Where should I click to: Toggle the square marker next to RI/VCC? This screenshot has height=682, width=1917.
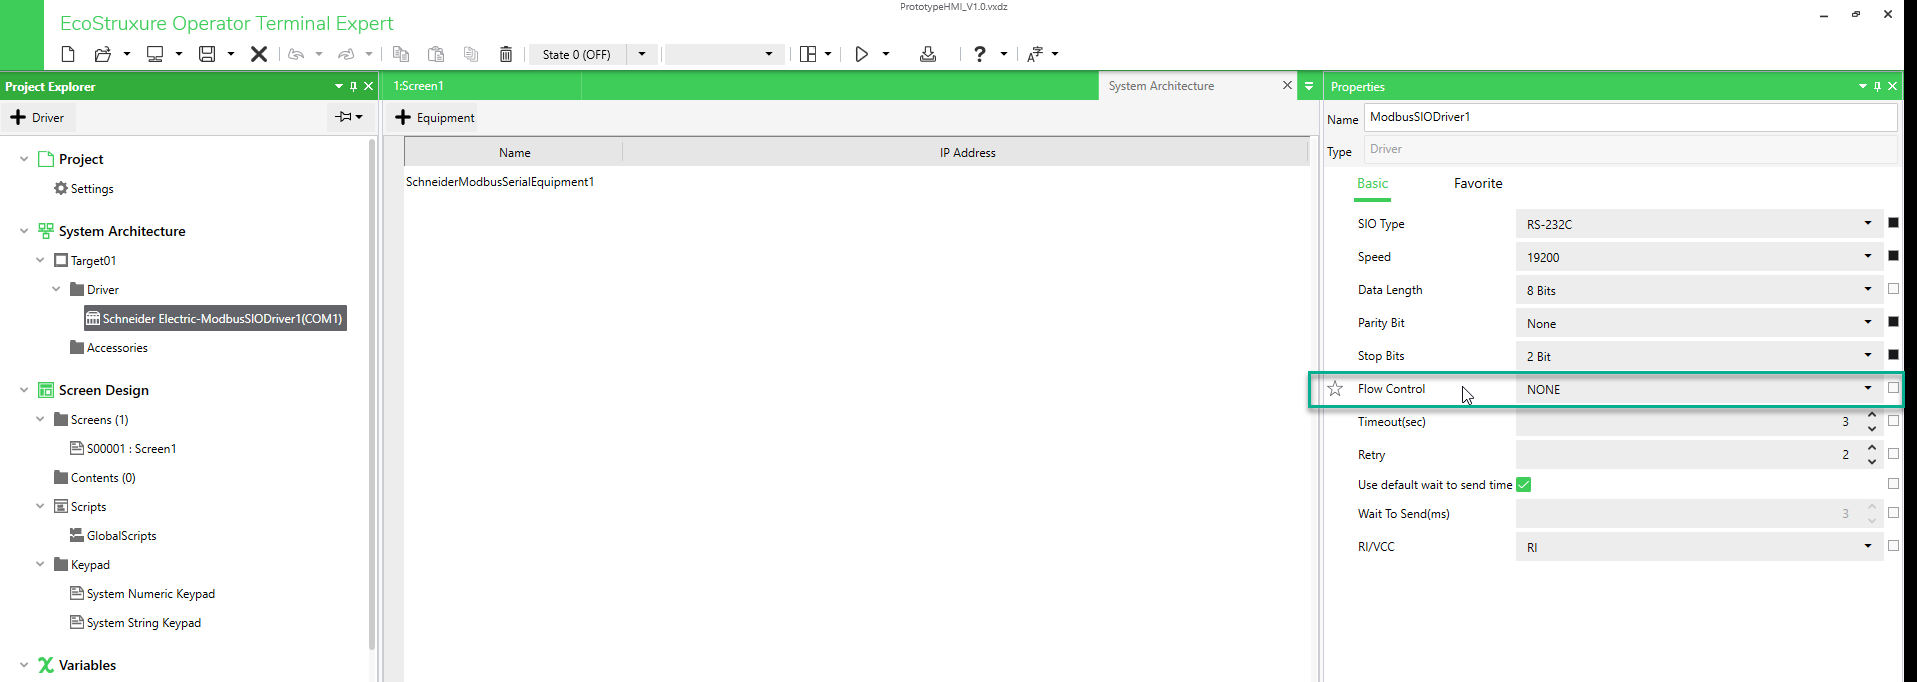[x=1893, y=546]
